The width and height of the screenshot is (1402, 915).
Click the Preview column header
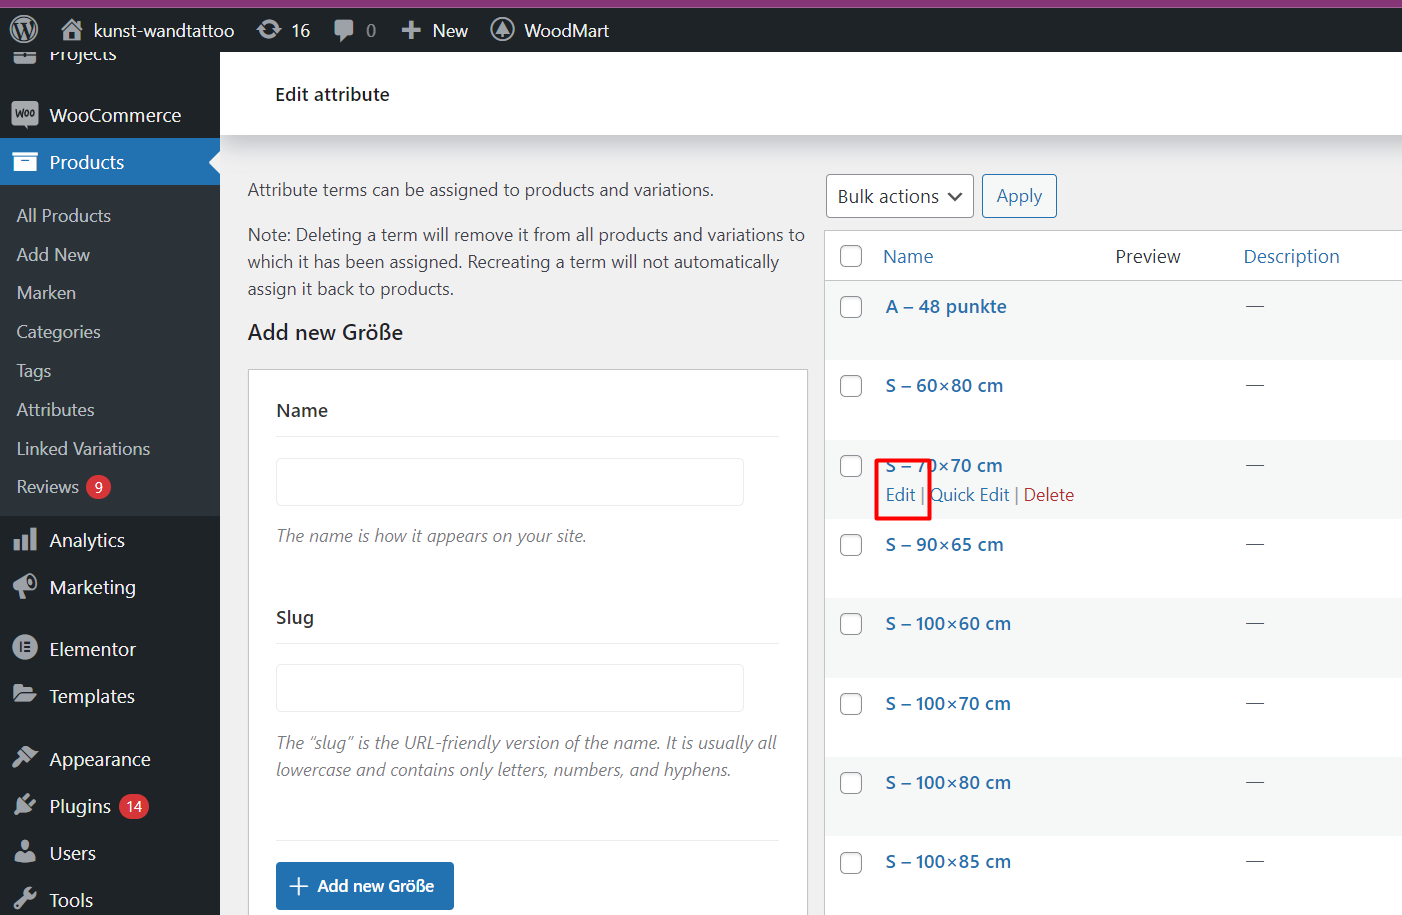tap(1148, 256)
